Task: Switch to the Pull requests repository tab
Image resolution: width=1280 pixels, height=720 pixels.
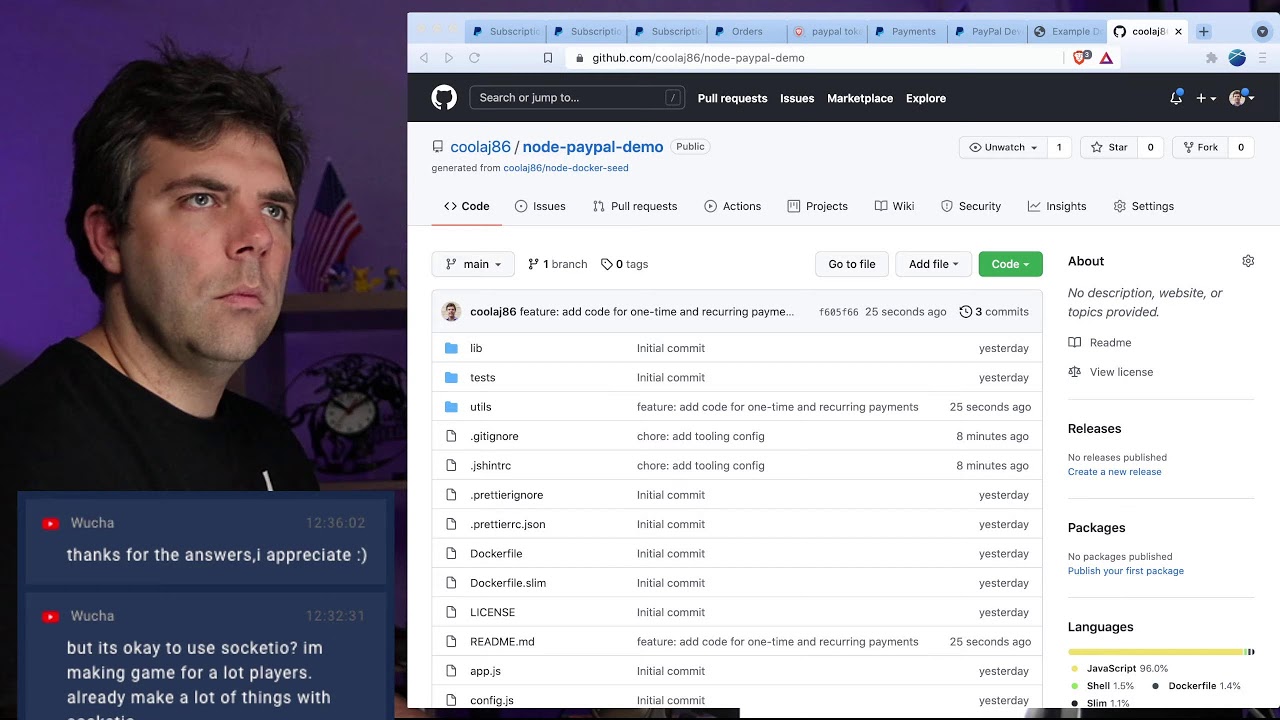Action: pyautogui.click(x=635, y=206)
